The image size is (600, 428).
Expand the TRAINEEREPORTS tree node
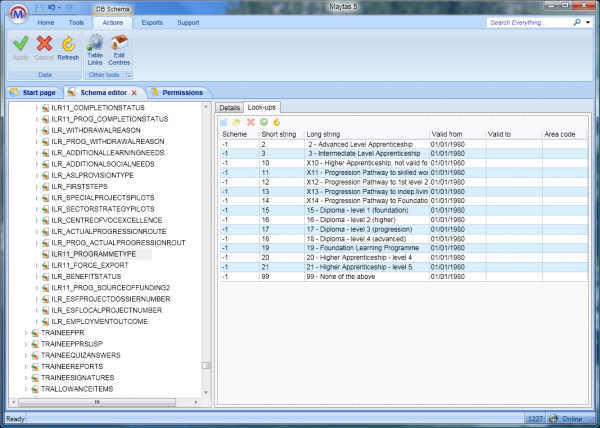27,368
